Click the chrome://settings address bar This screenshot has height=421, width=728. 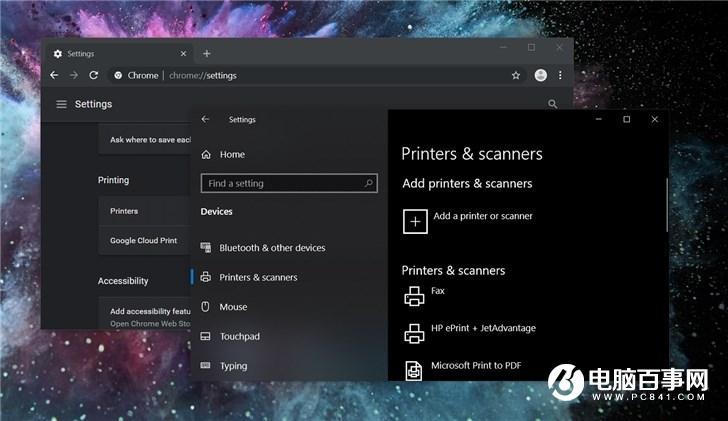coord(316,75)
